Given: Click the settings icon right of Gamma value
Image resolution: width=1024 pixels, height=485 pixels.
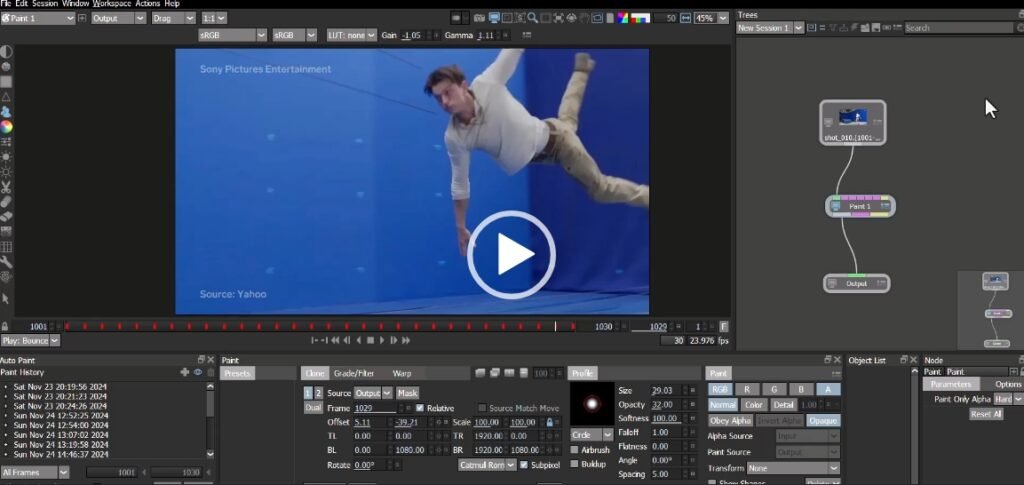Looking at the screenshot, I should tap(526, 35).
